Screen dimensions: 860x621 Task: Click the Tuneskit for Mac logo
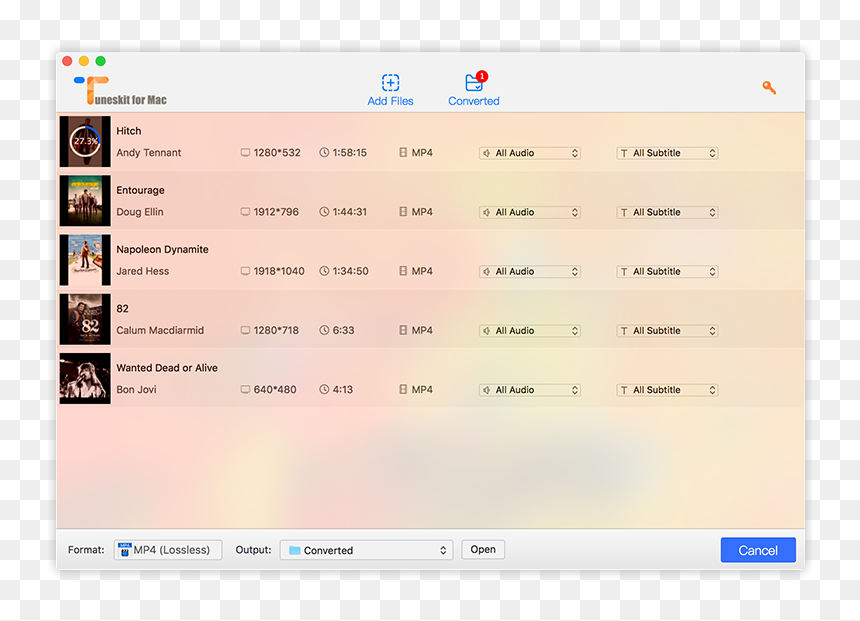click(120, 90)
